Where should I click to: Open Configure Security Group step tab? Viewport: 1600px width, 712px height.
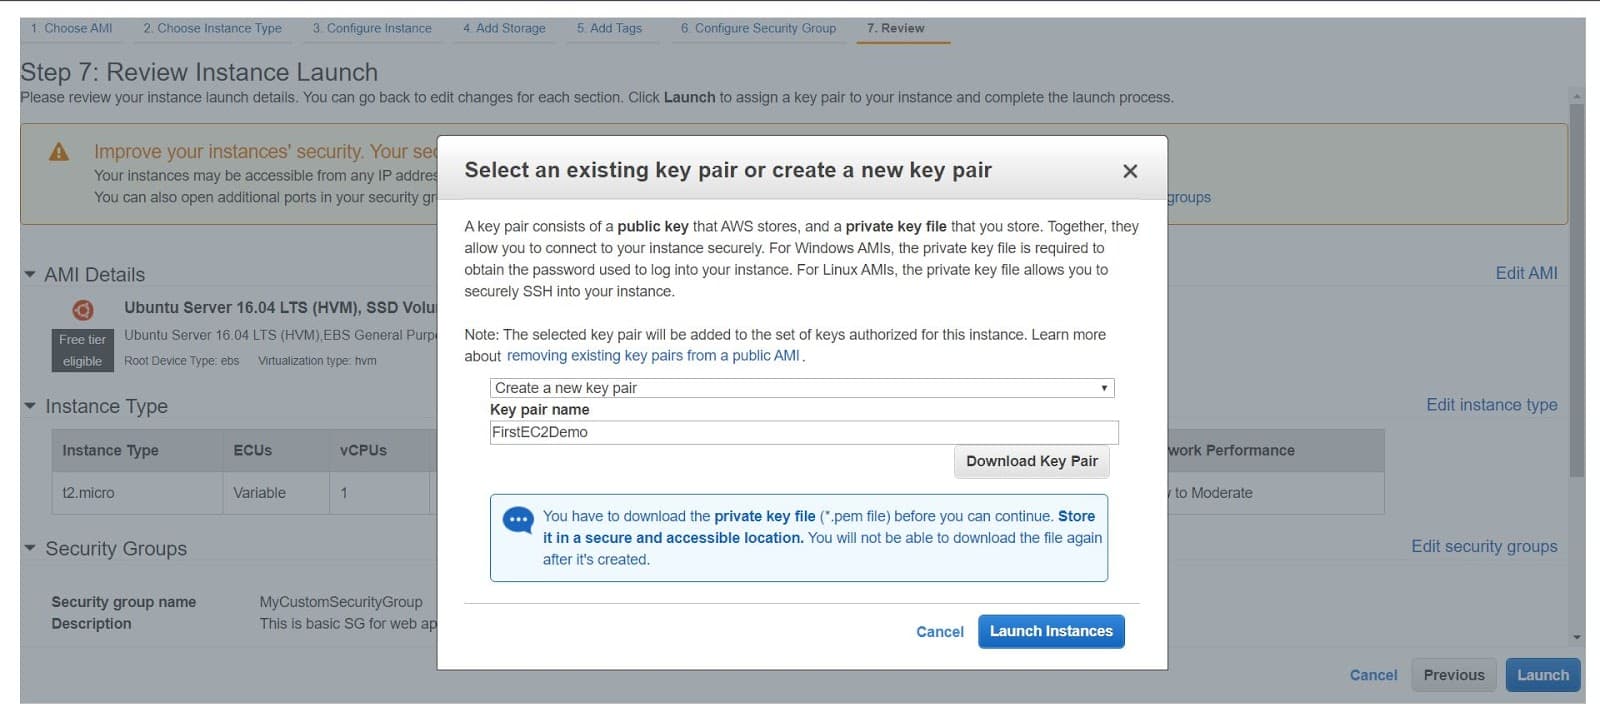[758, 28]
